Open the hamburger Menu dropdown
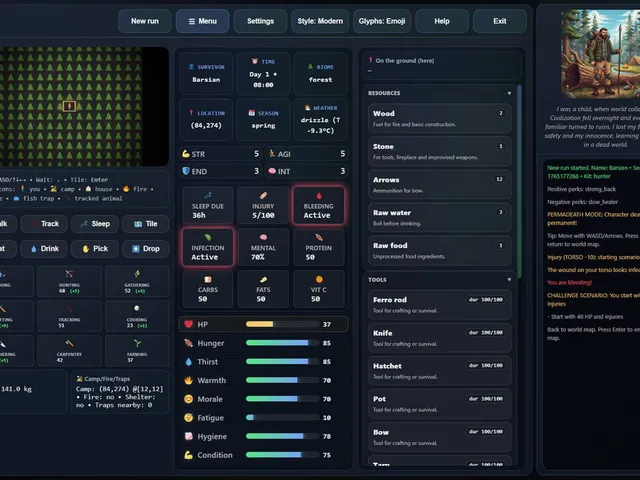Image resolution: width=640 pixels, height=480 pixels. coord(202,21)
